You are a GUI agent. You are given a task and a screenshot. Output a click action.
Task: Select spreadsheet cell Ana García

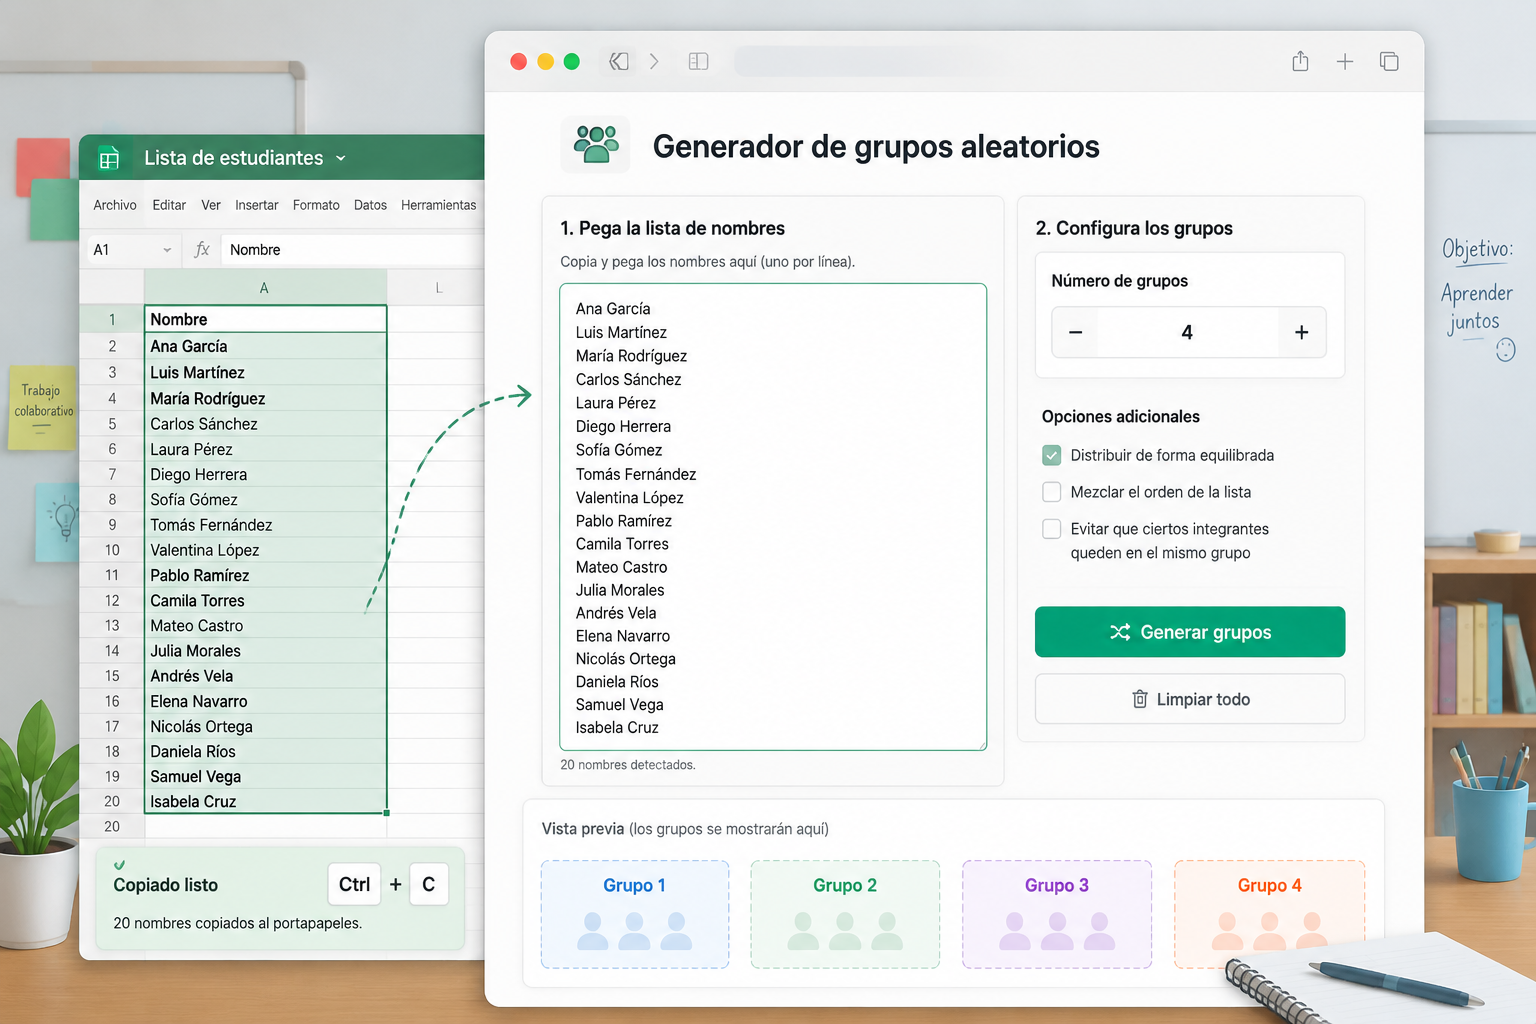point(265,346)
